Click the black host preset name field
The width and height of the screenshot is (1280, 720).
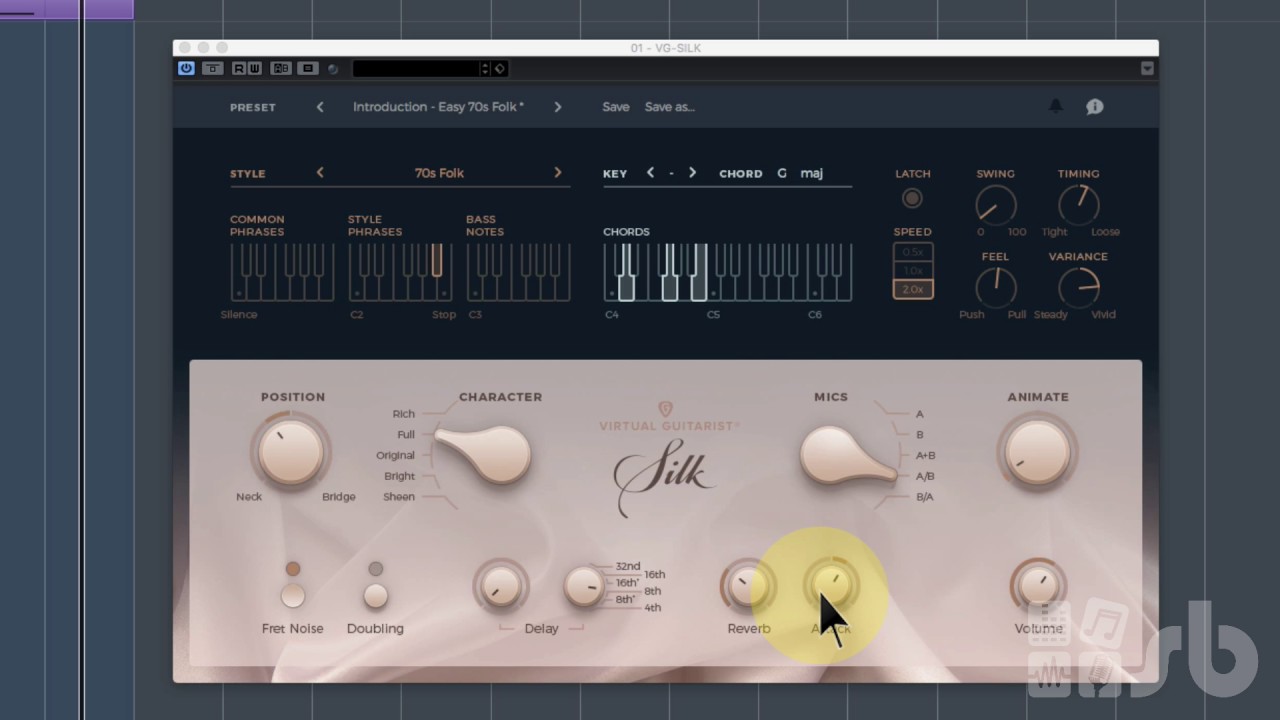point(416,68)
